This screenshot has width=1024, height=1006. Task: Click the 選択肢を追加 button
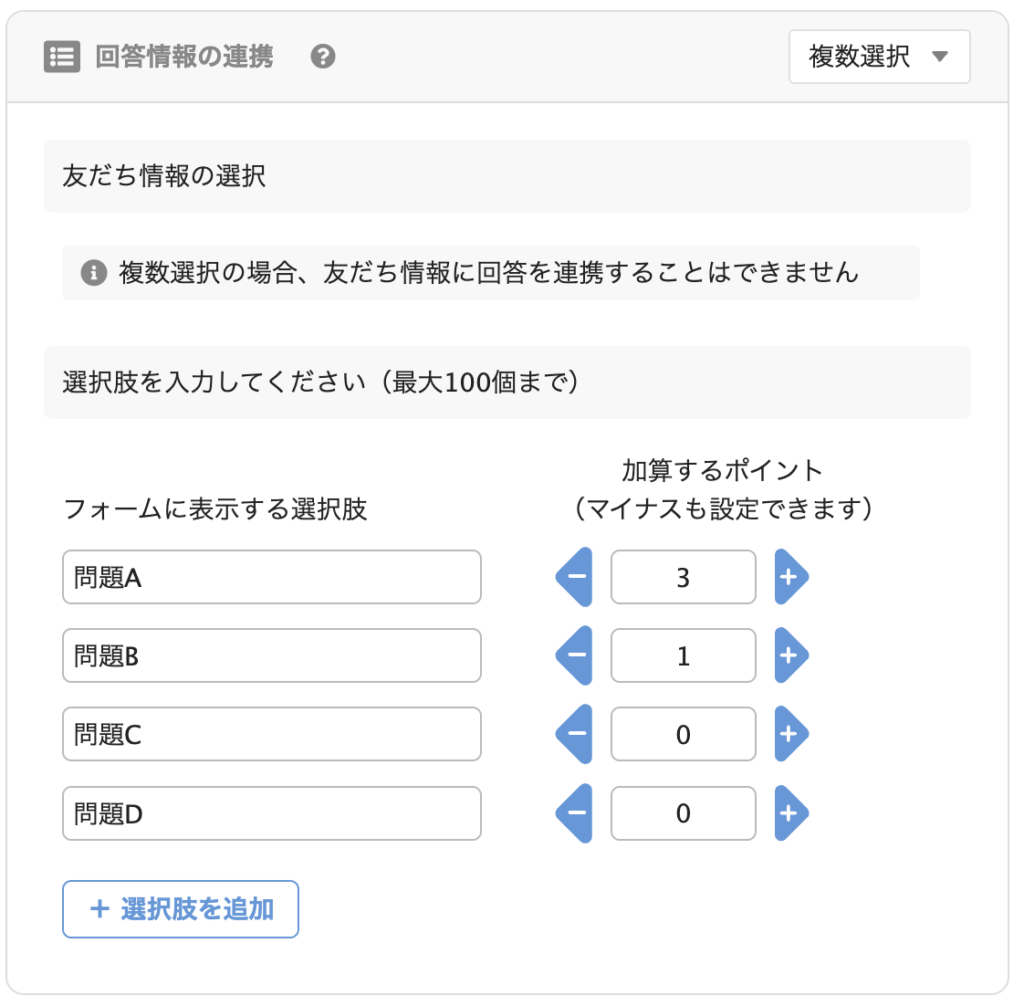pos(181,909)
